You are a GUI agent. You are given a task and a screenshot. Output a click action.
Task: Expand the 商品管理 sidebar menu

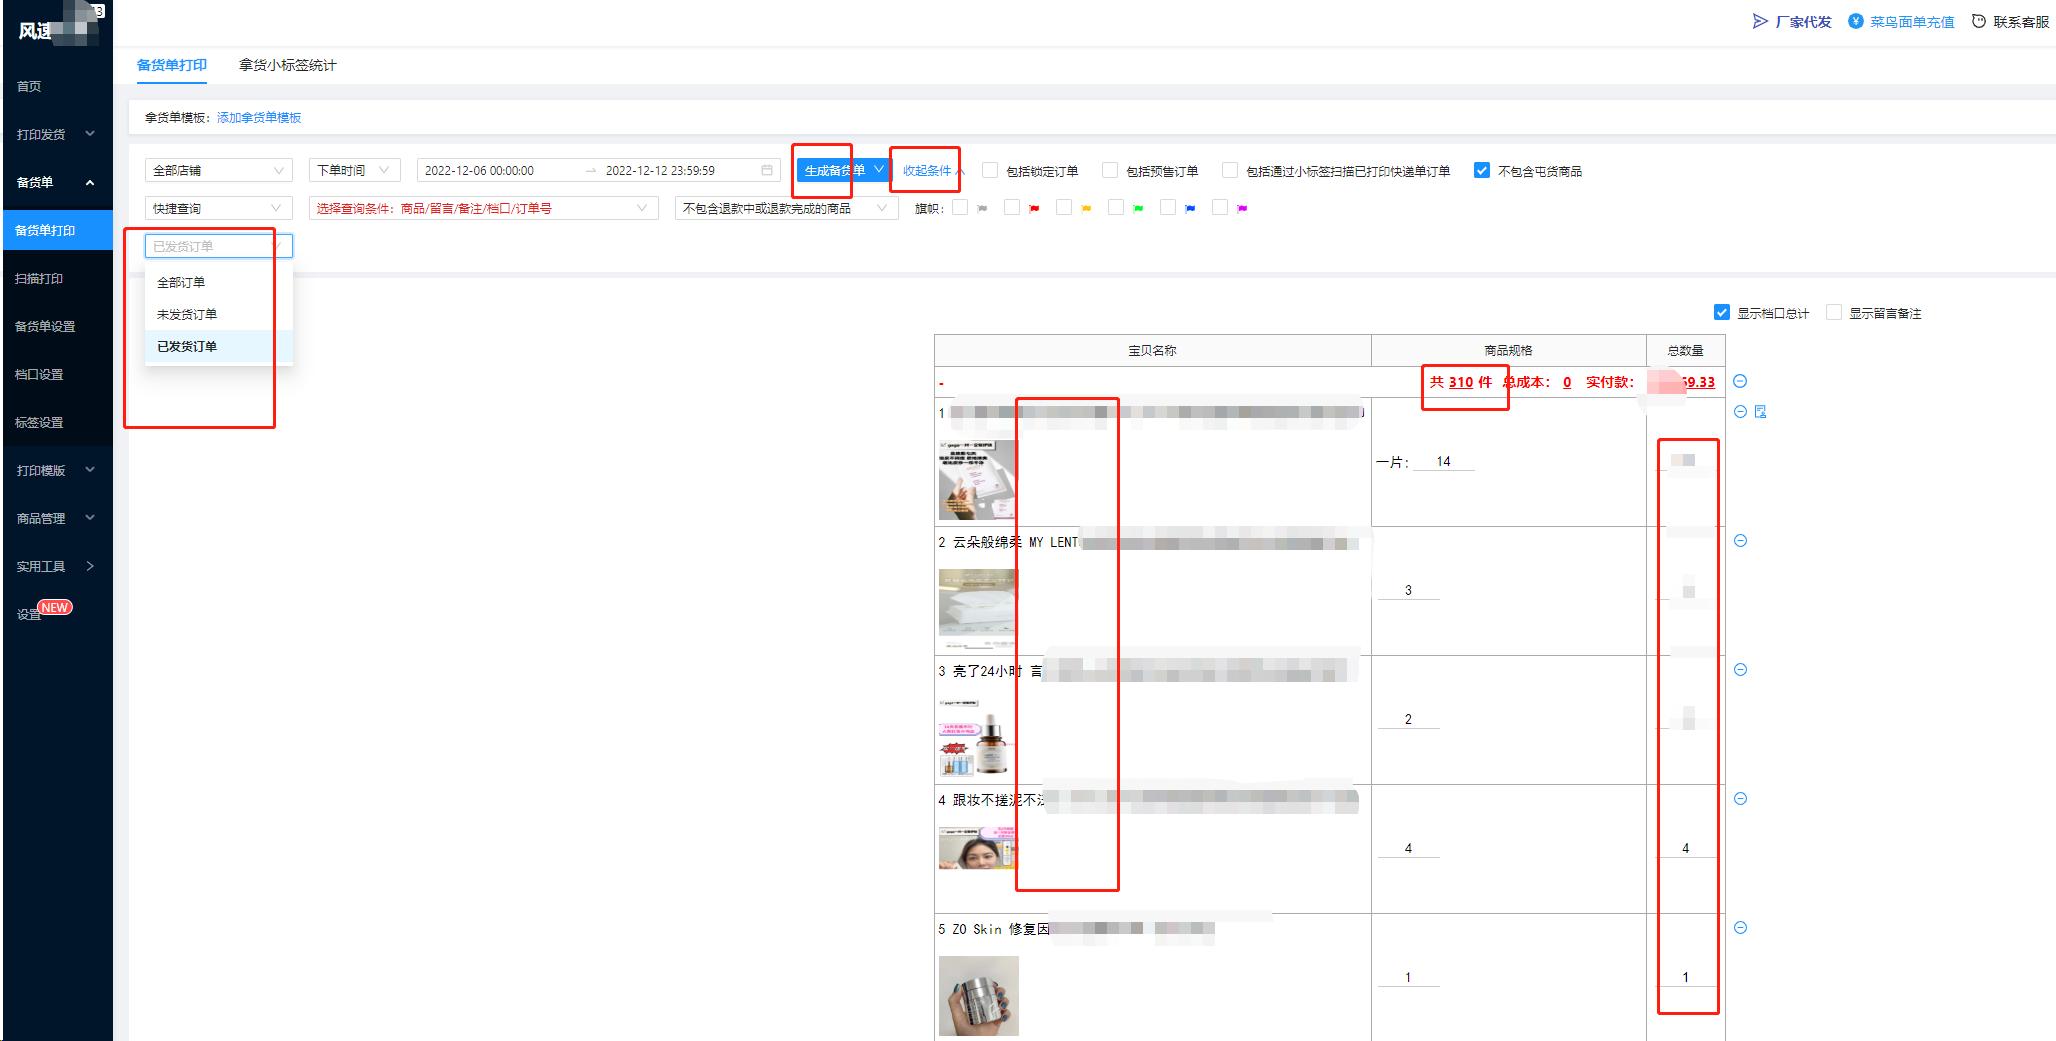pos(56,518)
